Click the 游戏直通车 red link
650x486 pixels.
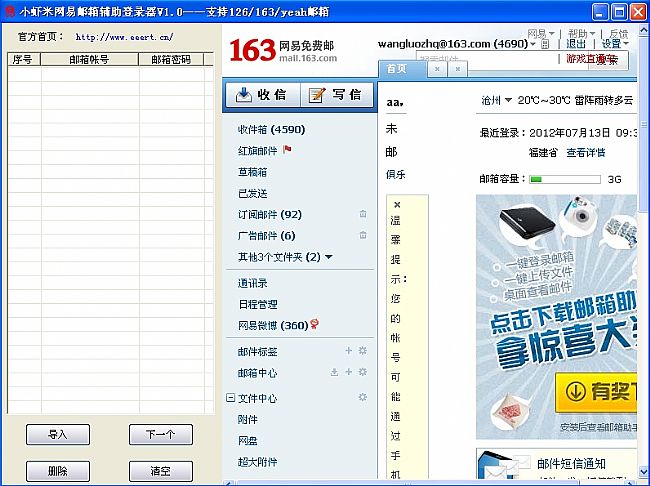pos(590,59)
